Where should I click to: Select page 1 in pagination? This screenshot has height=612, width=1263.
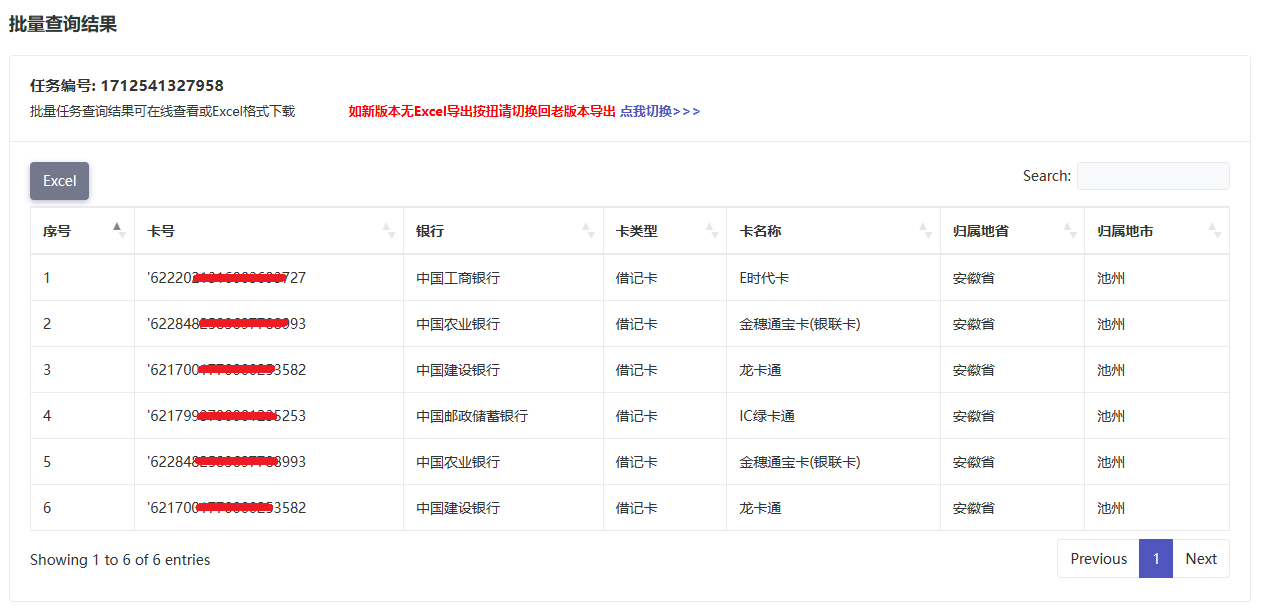click(1156, 559)
